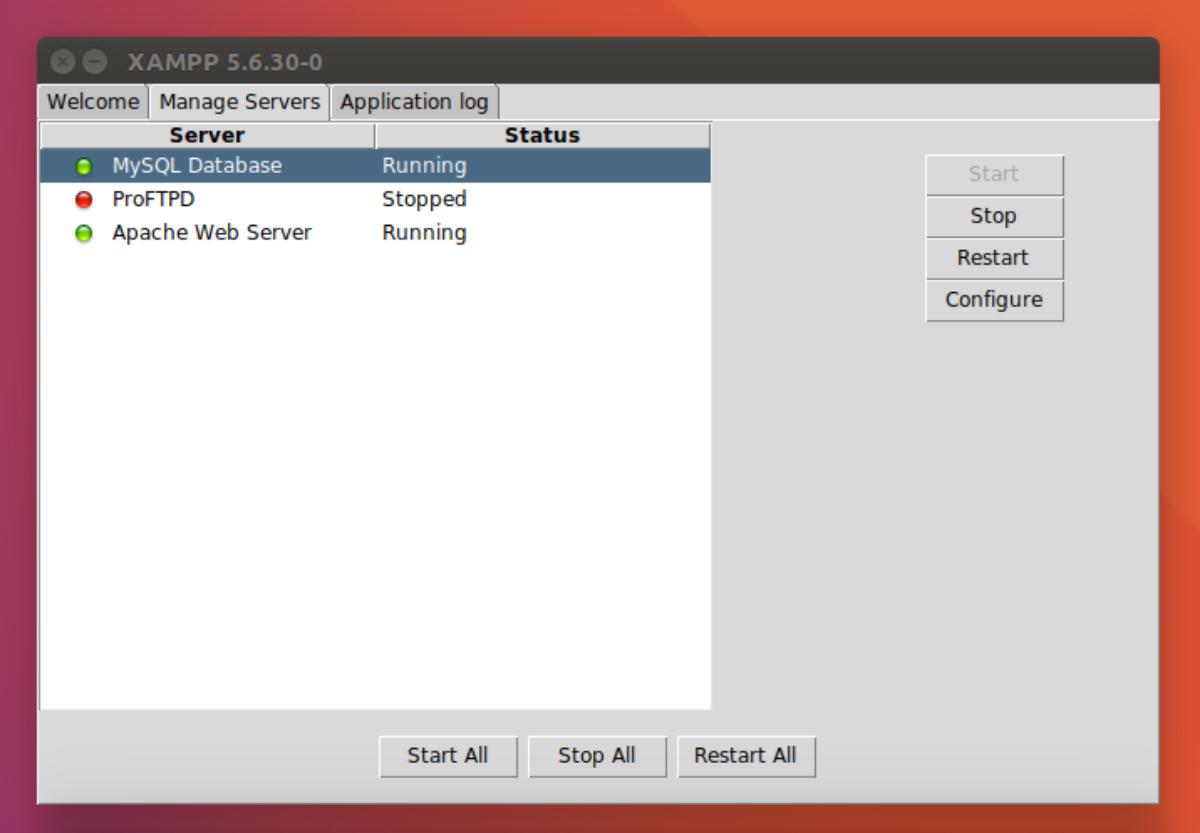Image resolution: width=1200 pixels, height=833 pixels.
Task: Restart the selected server with Restart button
Action: click(x=994, y=258)
